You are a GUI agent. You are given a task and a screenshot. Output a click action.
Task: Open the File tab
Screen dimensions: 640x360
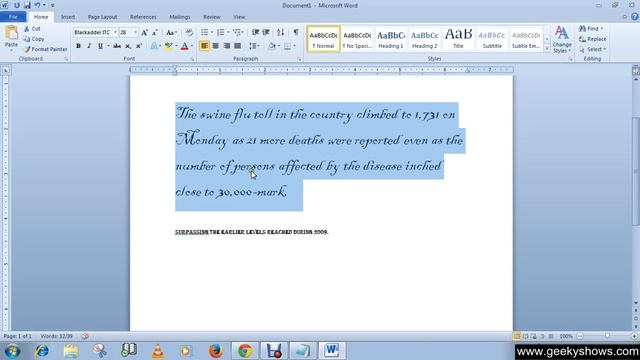pos(13,17)
